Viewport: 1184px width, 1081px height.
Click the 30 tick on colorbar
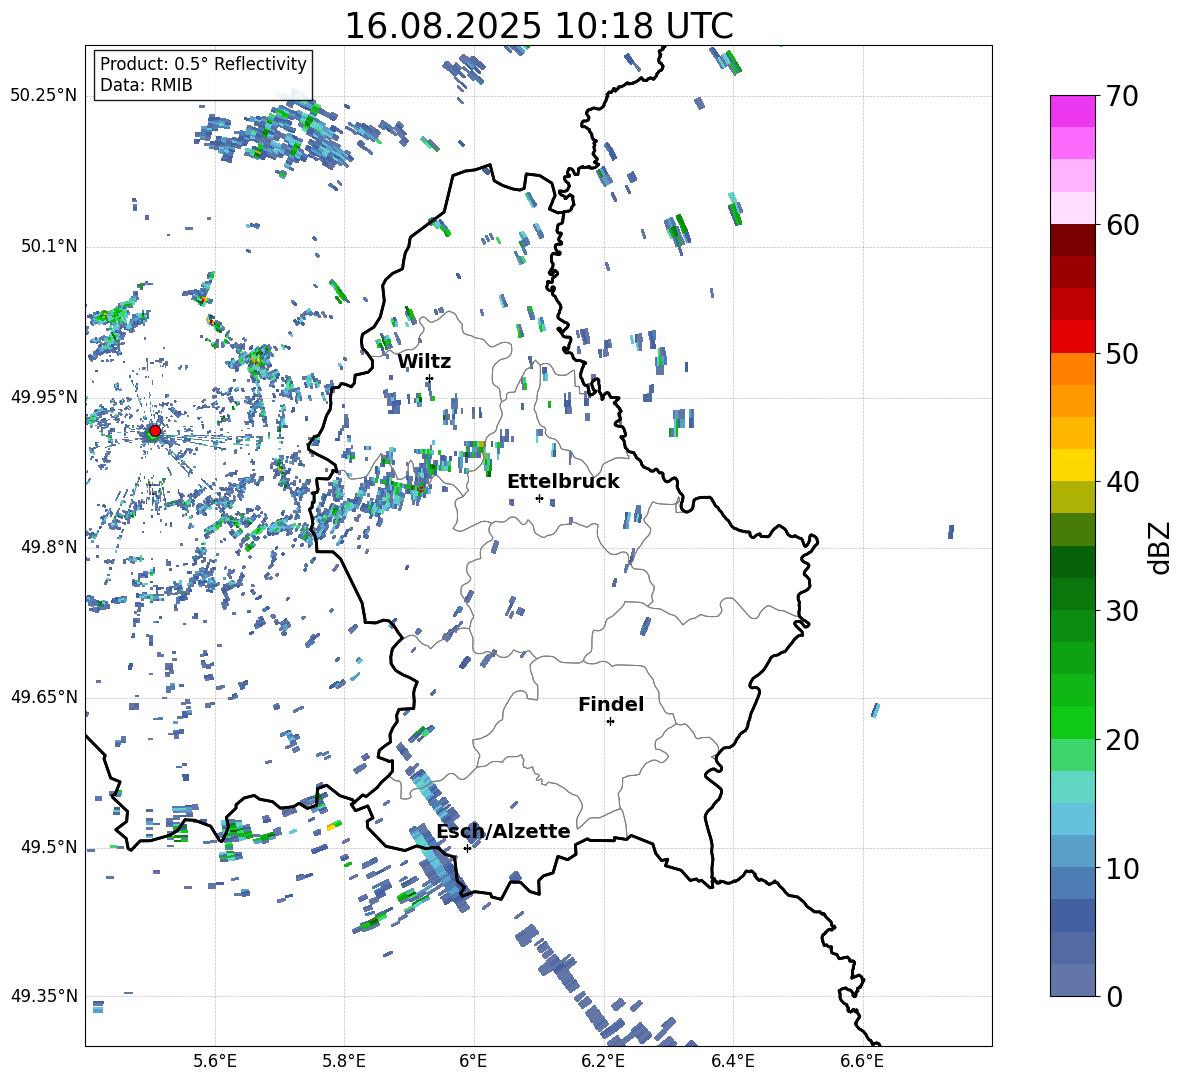(1122, 611)
